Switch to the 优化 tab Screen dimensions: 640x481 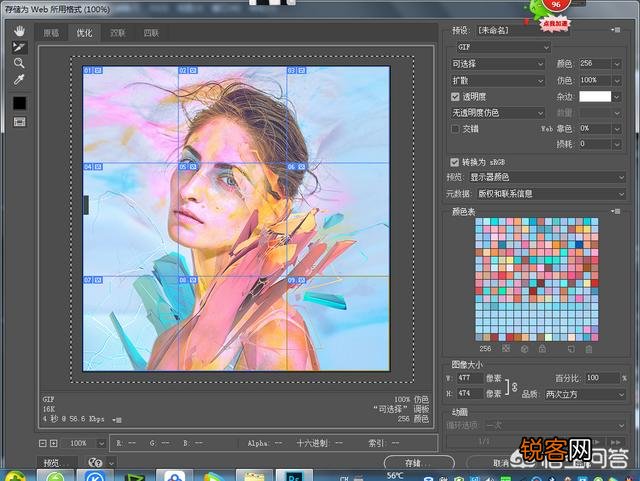[x=84, y=33]
